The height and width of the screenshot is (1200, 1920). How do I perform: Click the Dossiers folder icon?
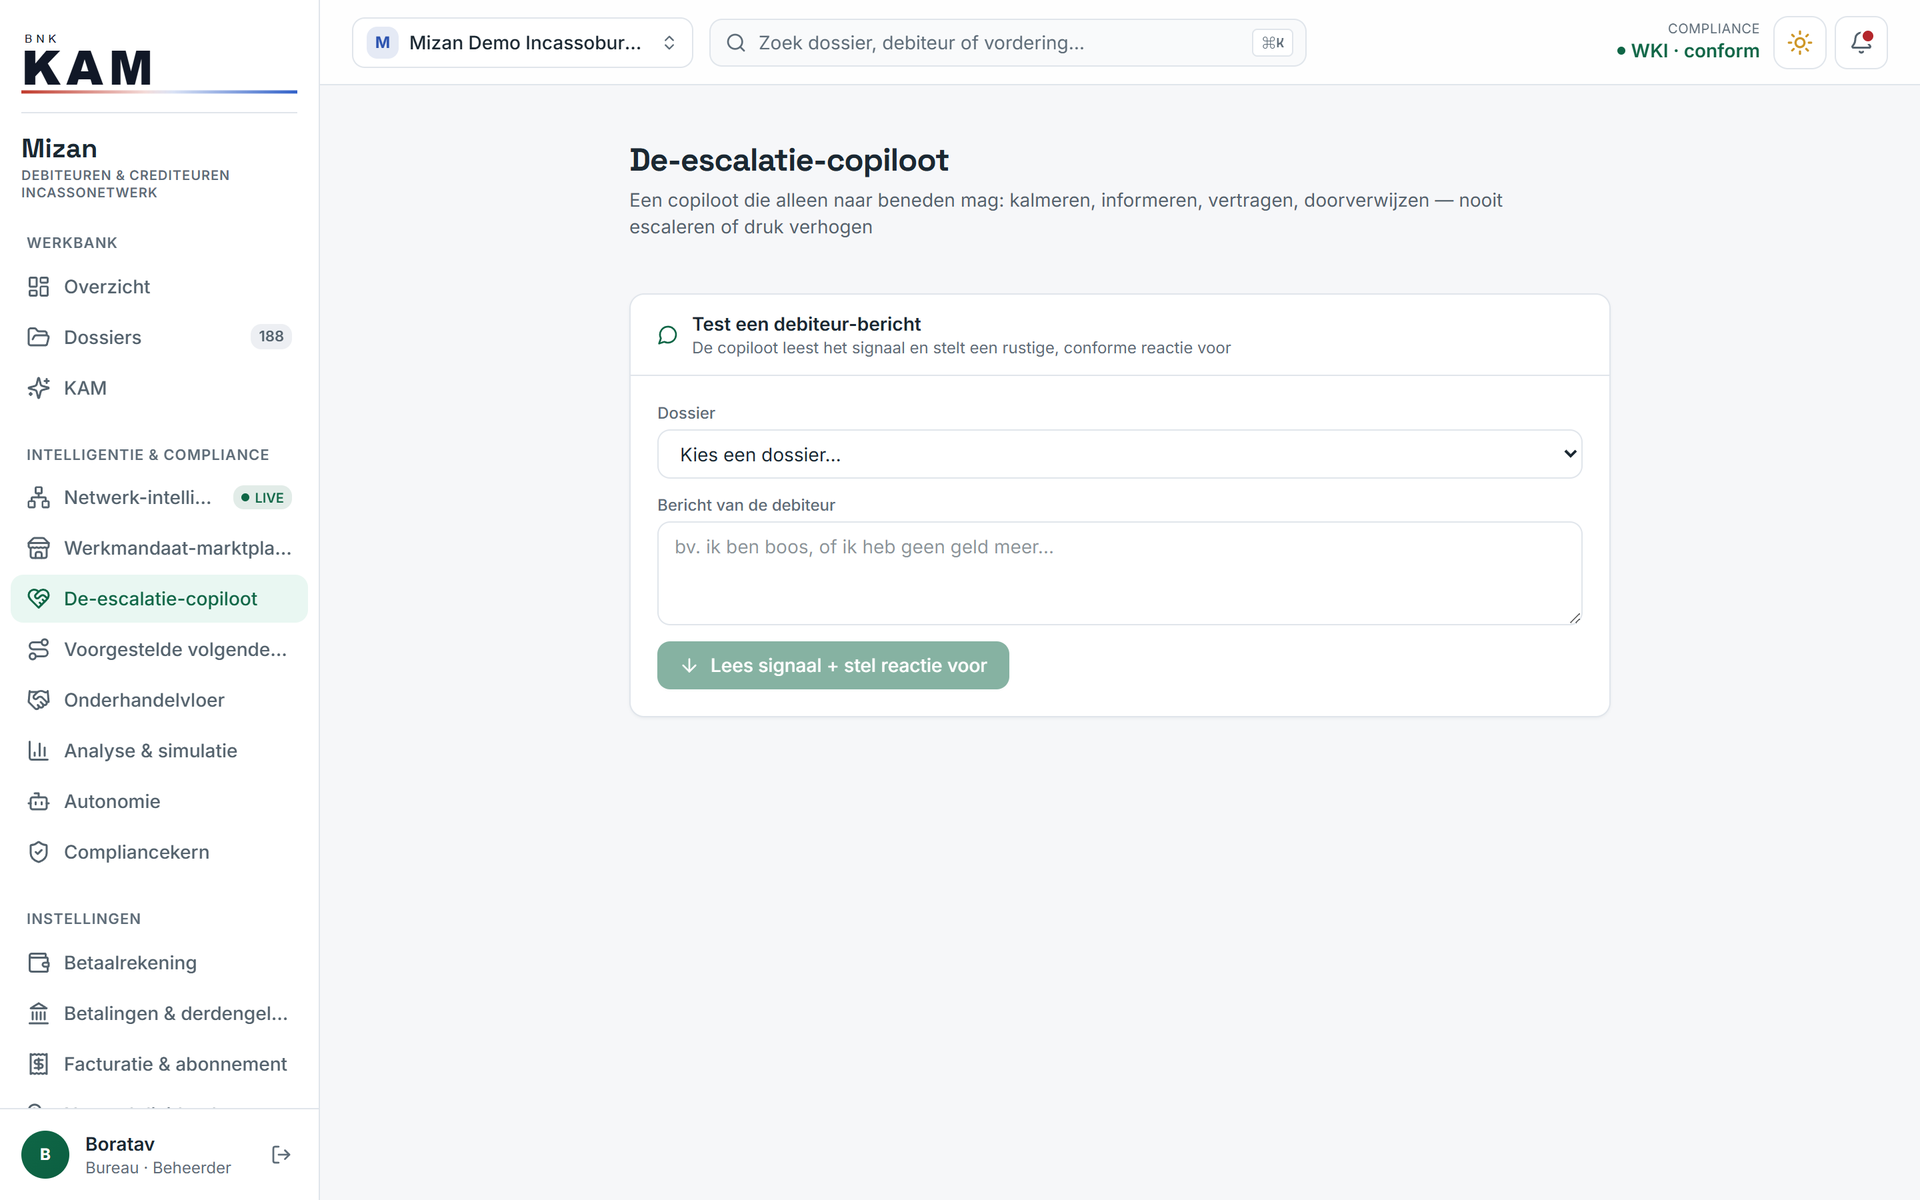click(x=38, y=337)
